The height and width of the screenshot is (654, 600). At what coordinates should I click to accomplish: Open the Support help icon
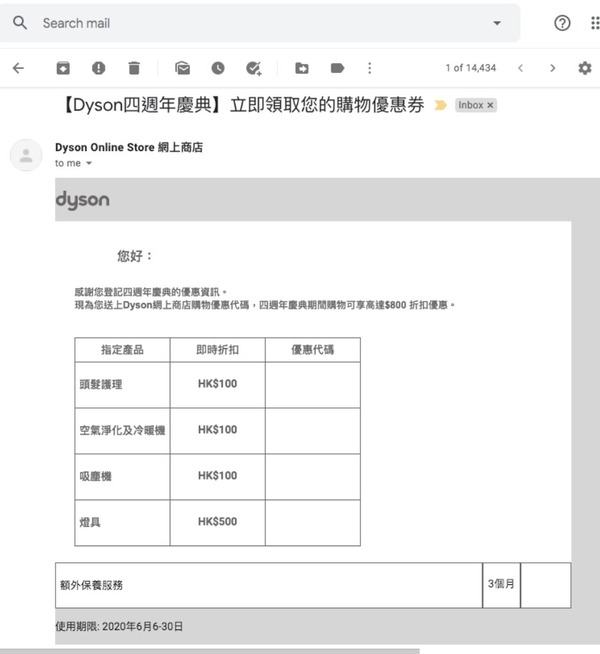coord(562,23)
